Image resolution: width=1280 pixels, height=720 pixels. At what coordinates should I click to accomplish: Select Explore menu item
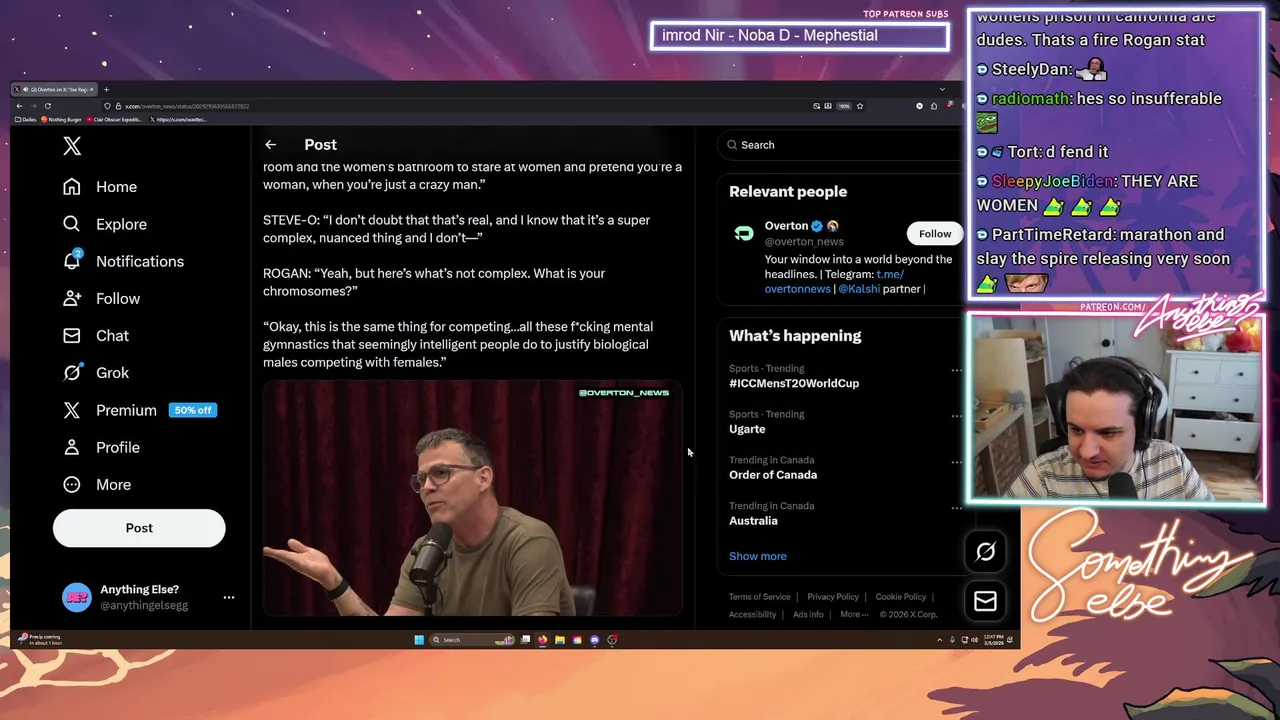[121, 224]
